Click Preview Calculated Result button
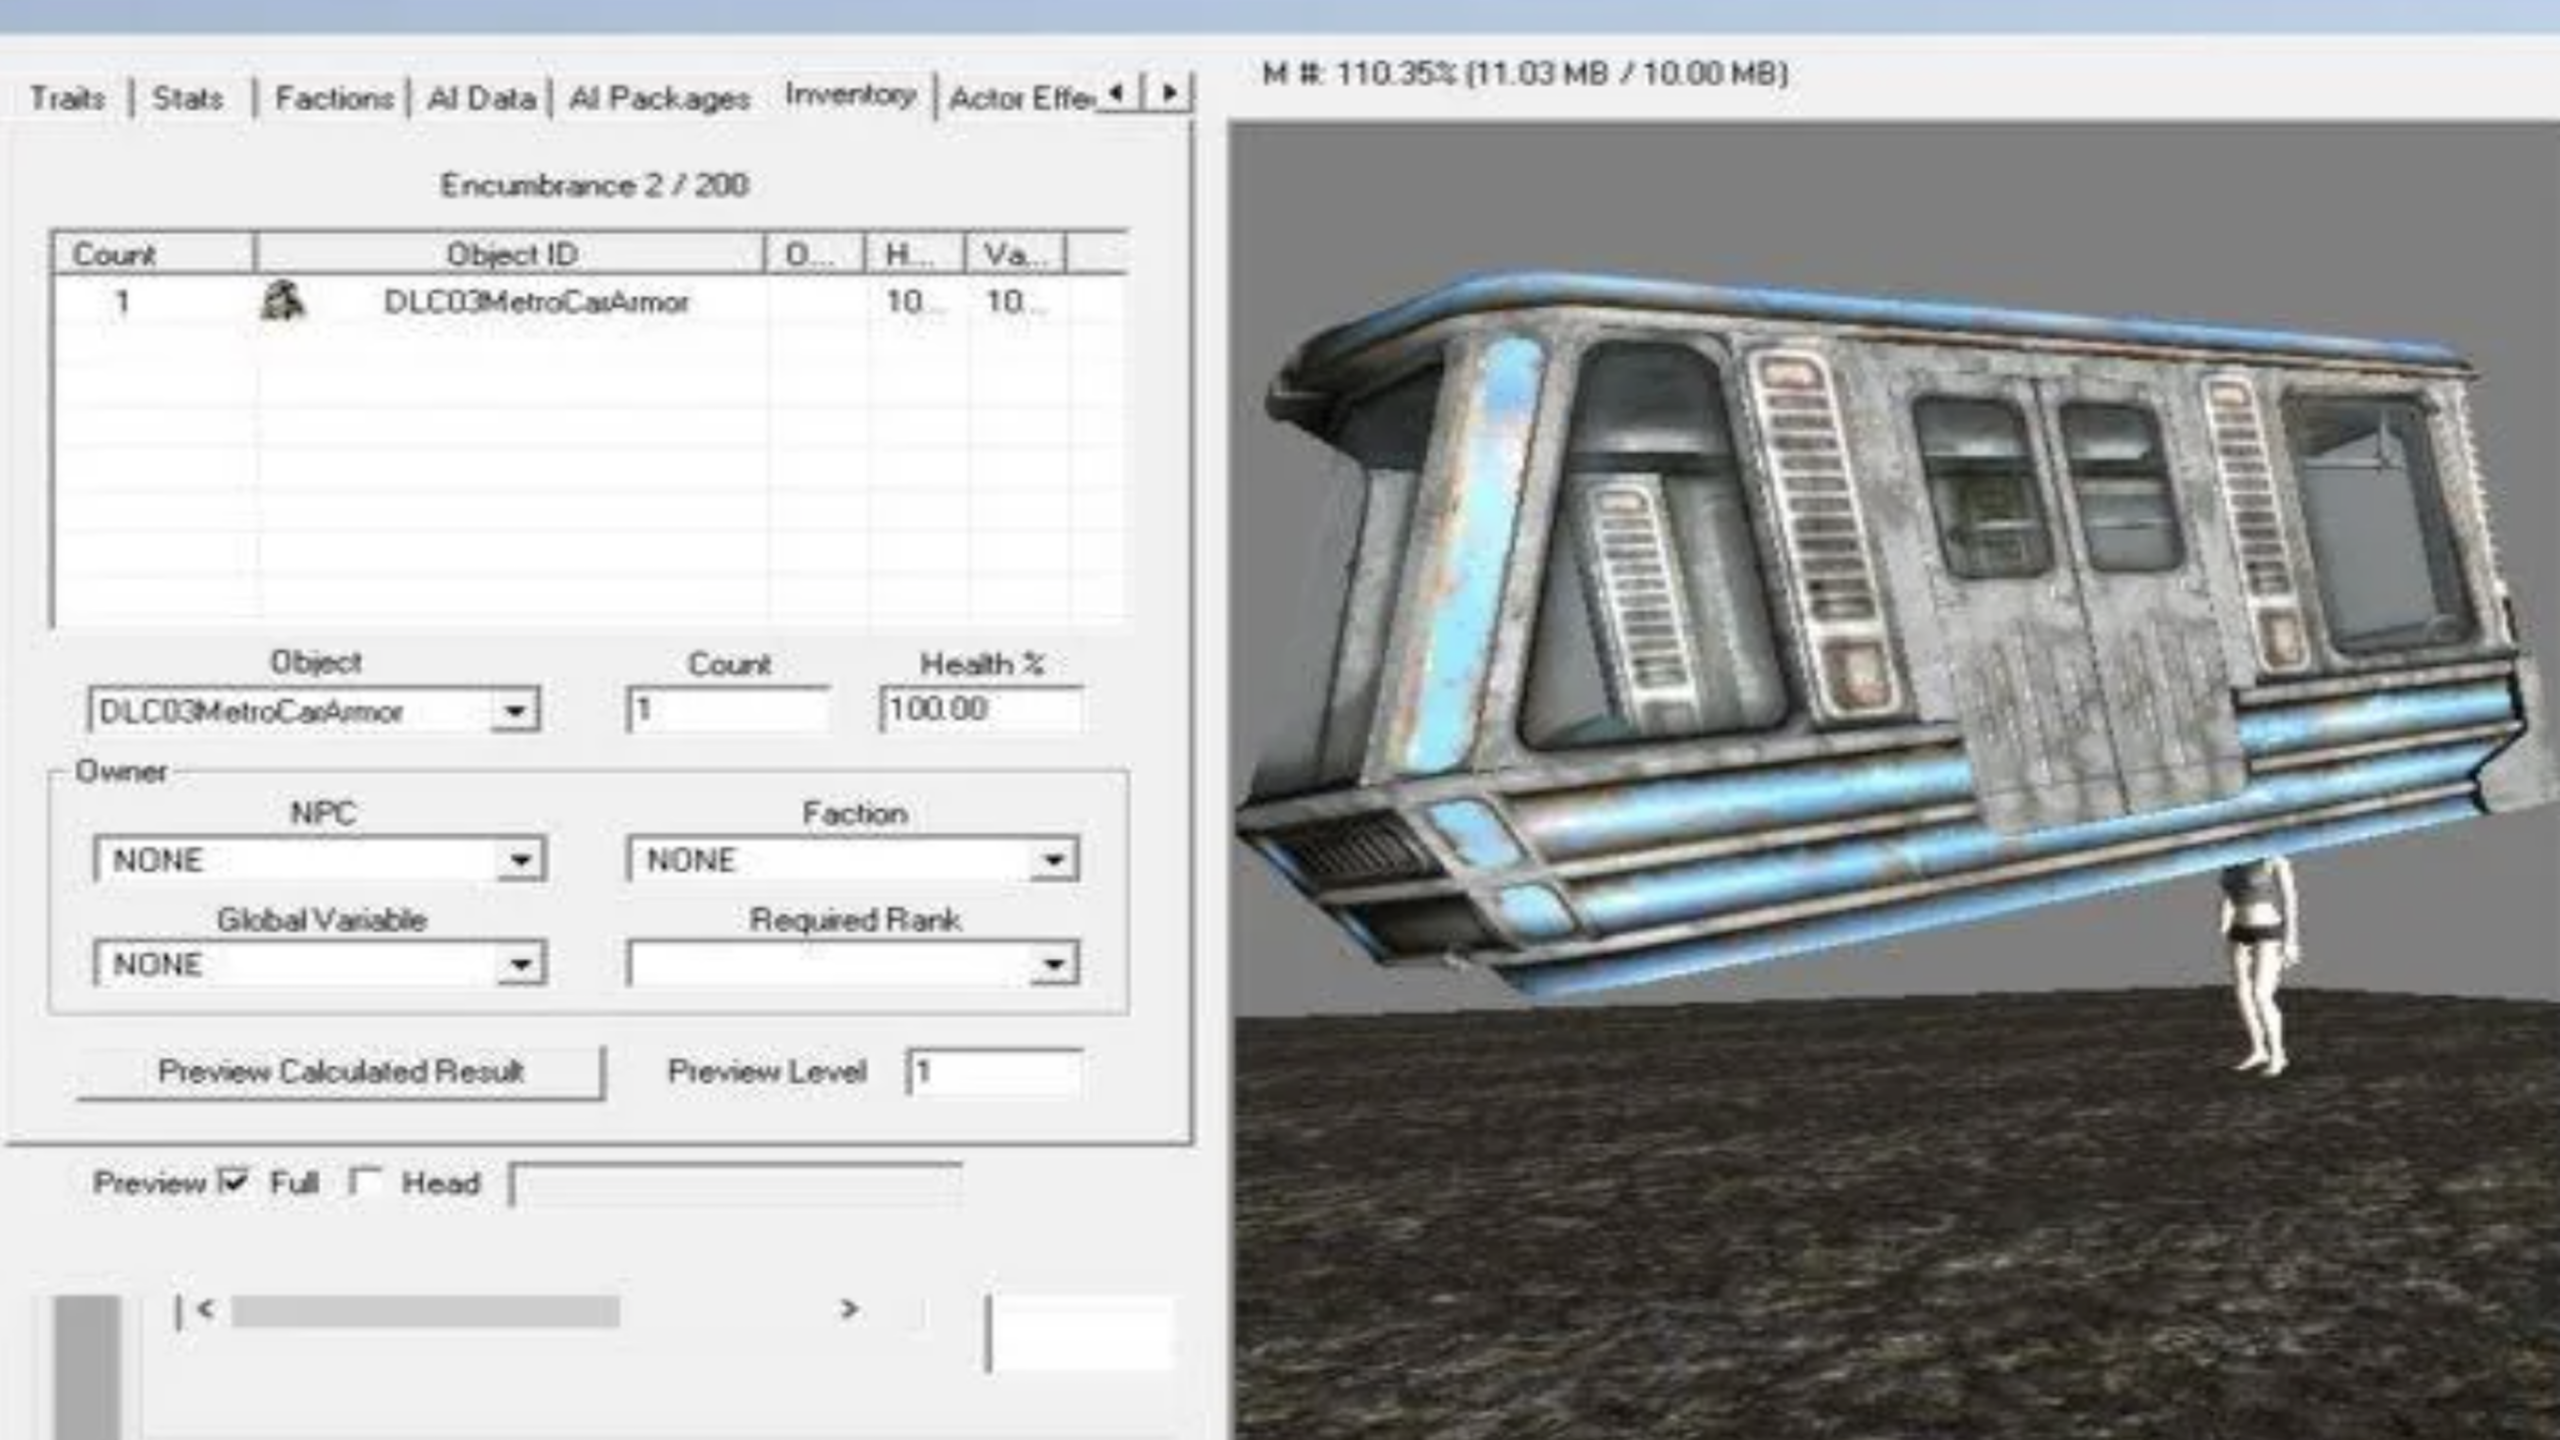Viewport: 2560px width, 1440px height. click(x=341, y=1072)
